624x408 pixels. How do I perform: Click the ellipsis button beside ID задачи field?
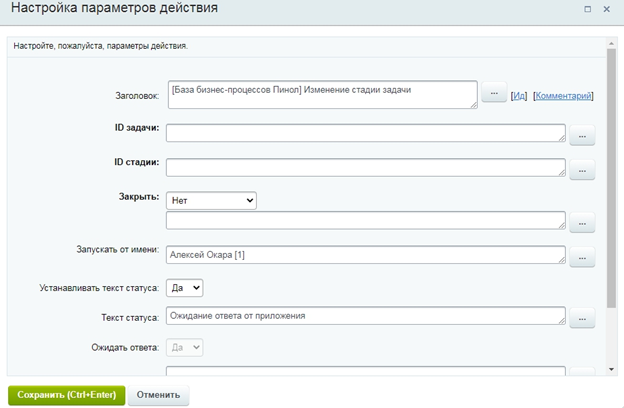(x=582, y=136)
